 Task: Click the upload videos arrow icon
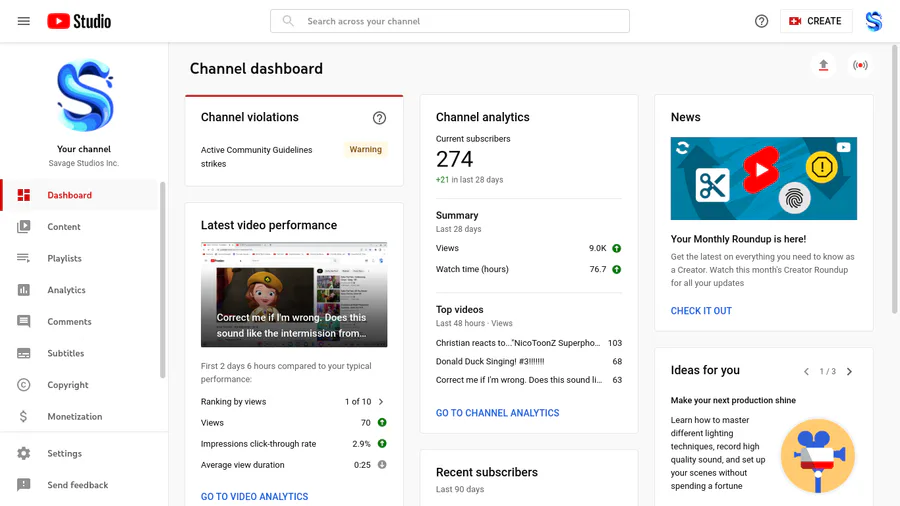point(823,66)
